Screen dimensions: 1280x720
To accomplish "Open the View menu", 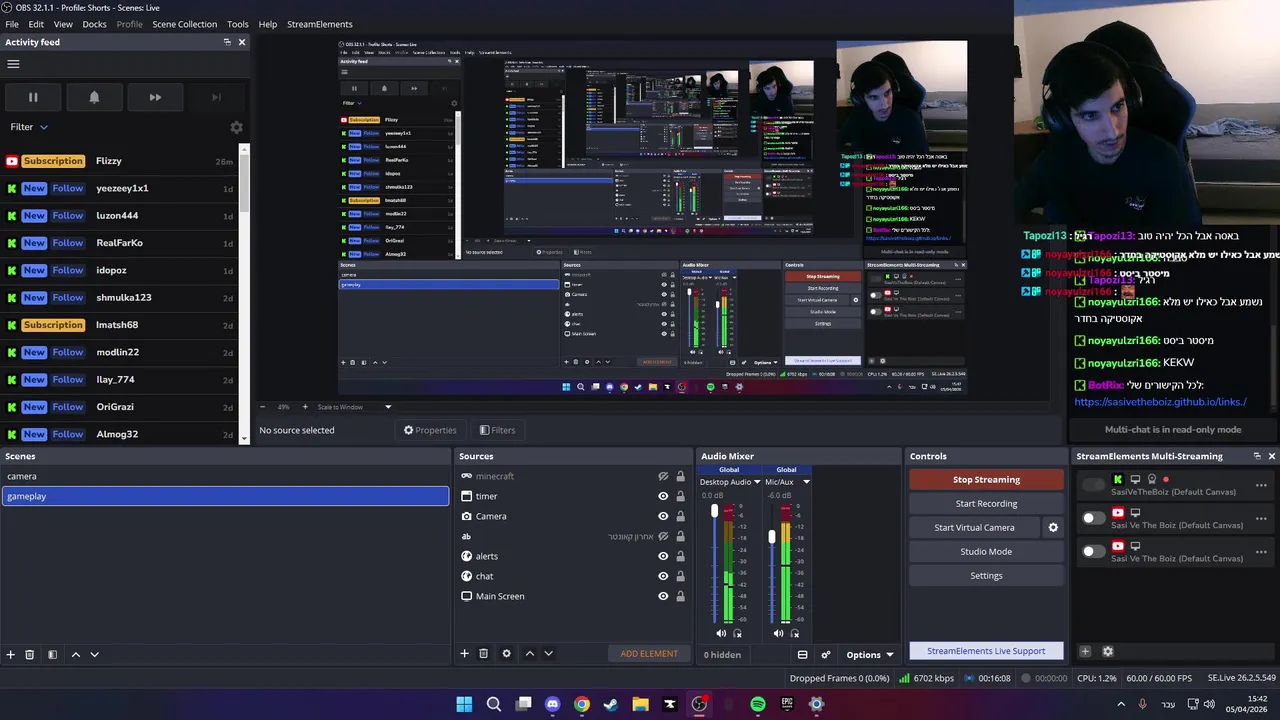I will coord(63,24).
